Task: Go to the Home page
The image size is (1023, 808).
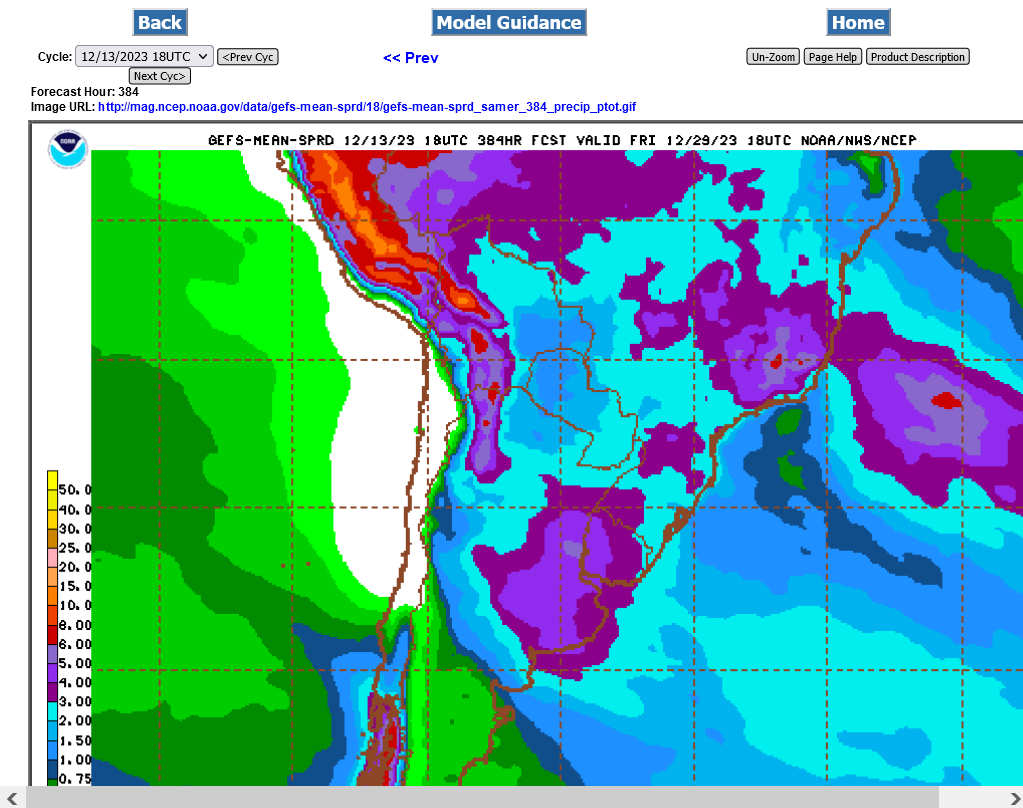Action: [x=858, y=22]
